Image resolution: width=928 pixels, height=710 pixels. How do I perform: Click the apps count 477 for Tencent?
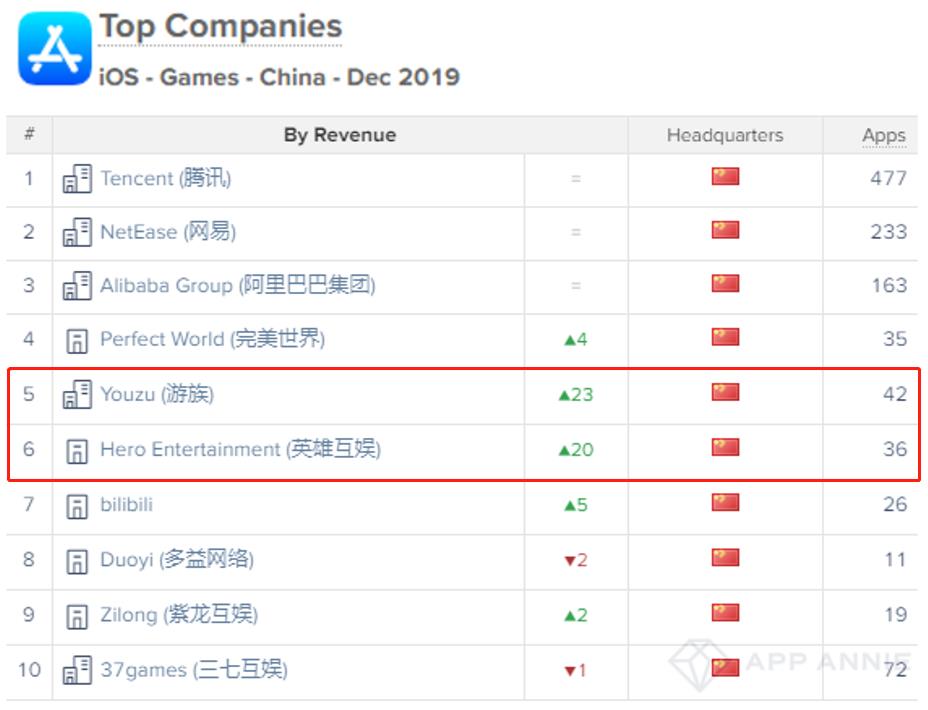(x=888, y=178)
